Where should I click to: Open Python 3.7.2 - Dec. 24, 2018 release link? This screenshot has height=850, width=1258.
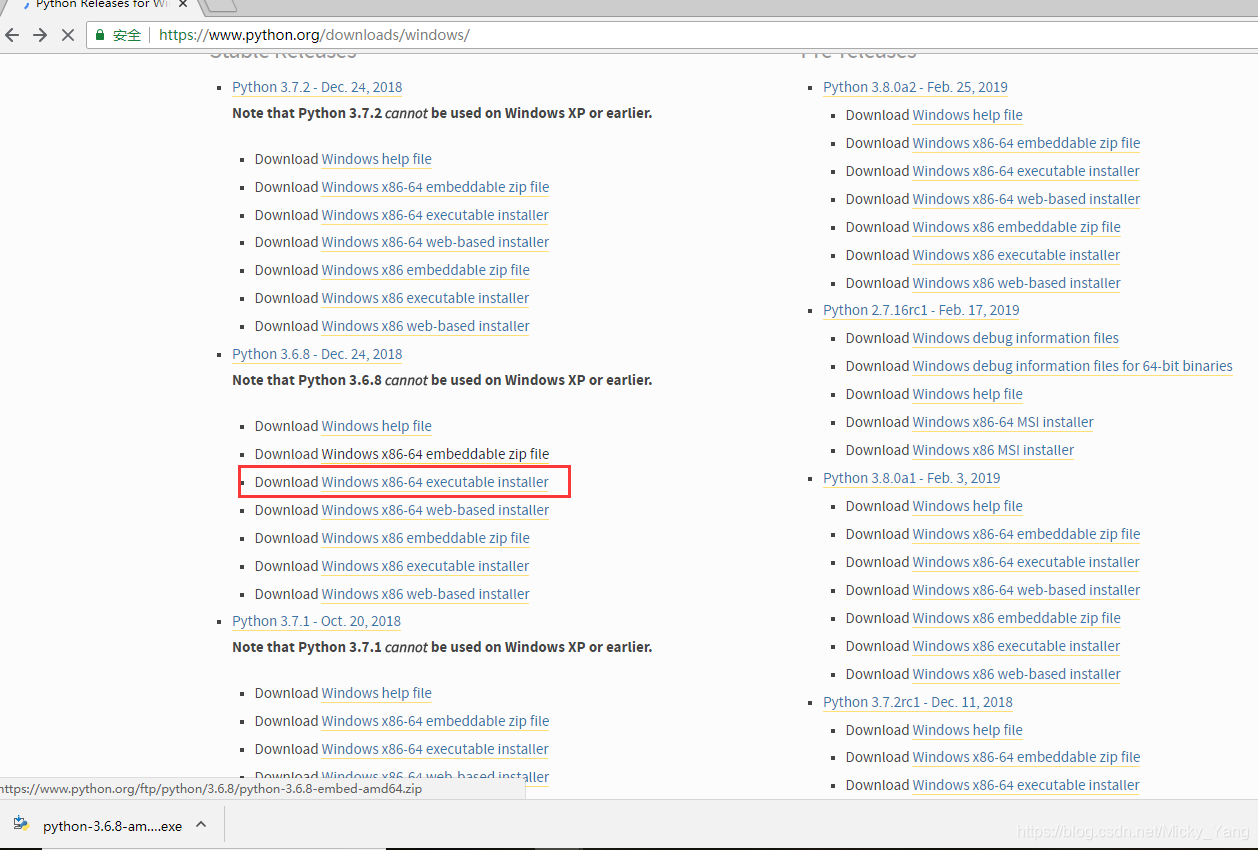pos(317,87)
